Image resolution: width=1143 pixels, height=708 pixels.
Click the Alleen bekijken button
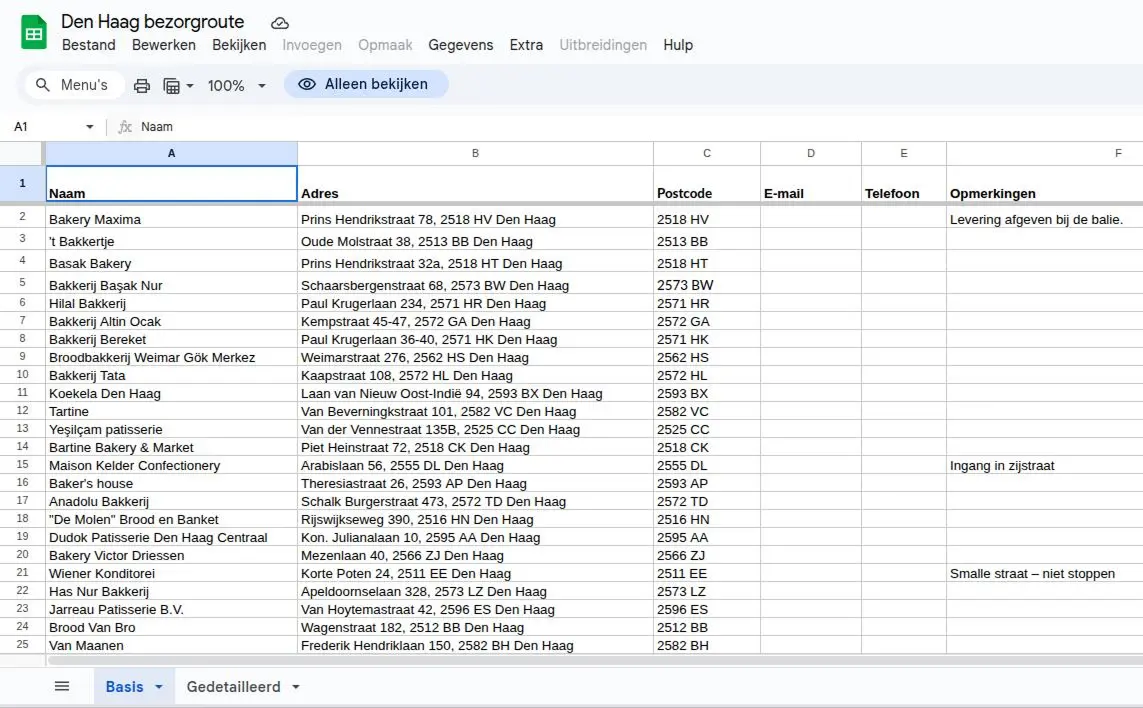point(366,85)
